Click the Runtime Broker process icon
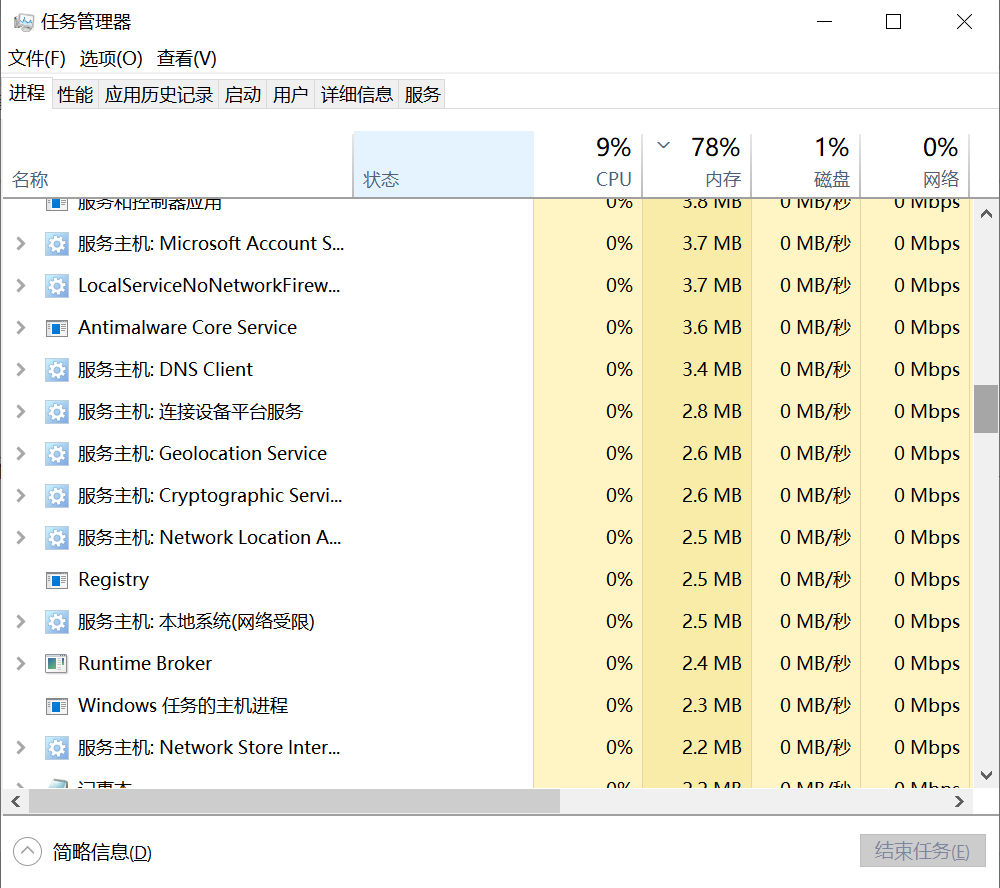The image size is (1000, 888). click(x=56, y=664)
